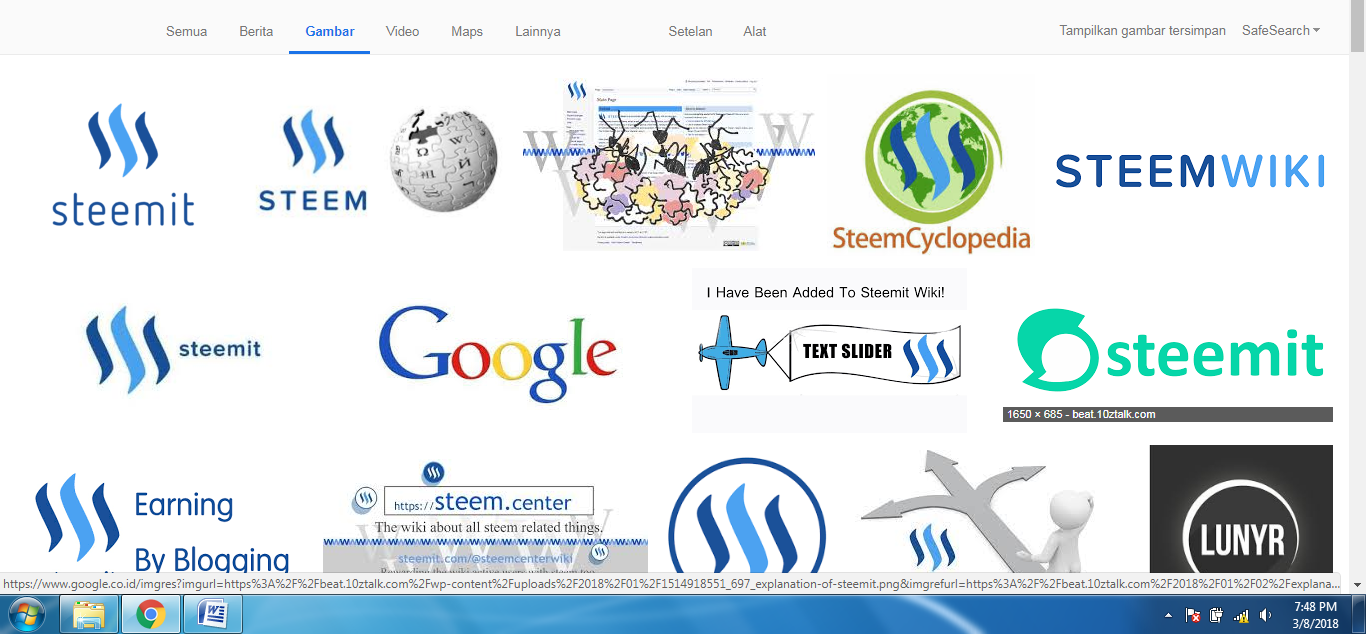
Task: Click the beat.10ztalk.com image caption
Action: pyautogui.click(x=1168, y=414)
